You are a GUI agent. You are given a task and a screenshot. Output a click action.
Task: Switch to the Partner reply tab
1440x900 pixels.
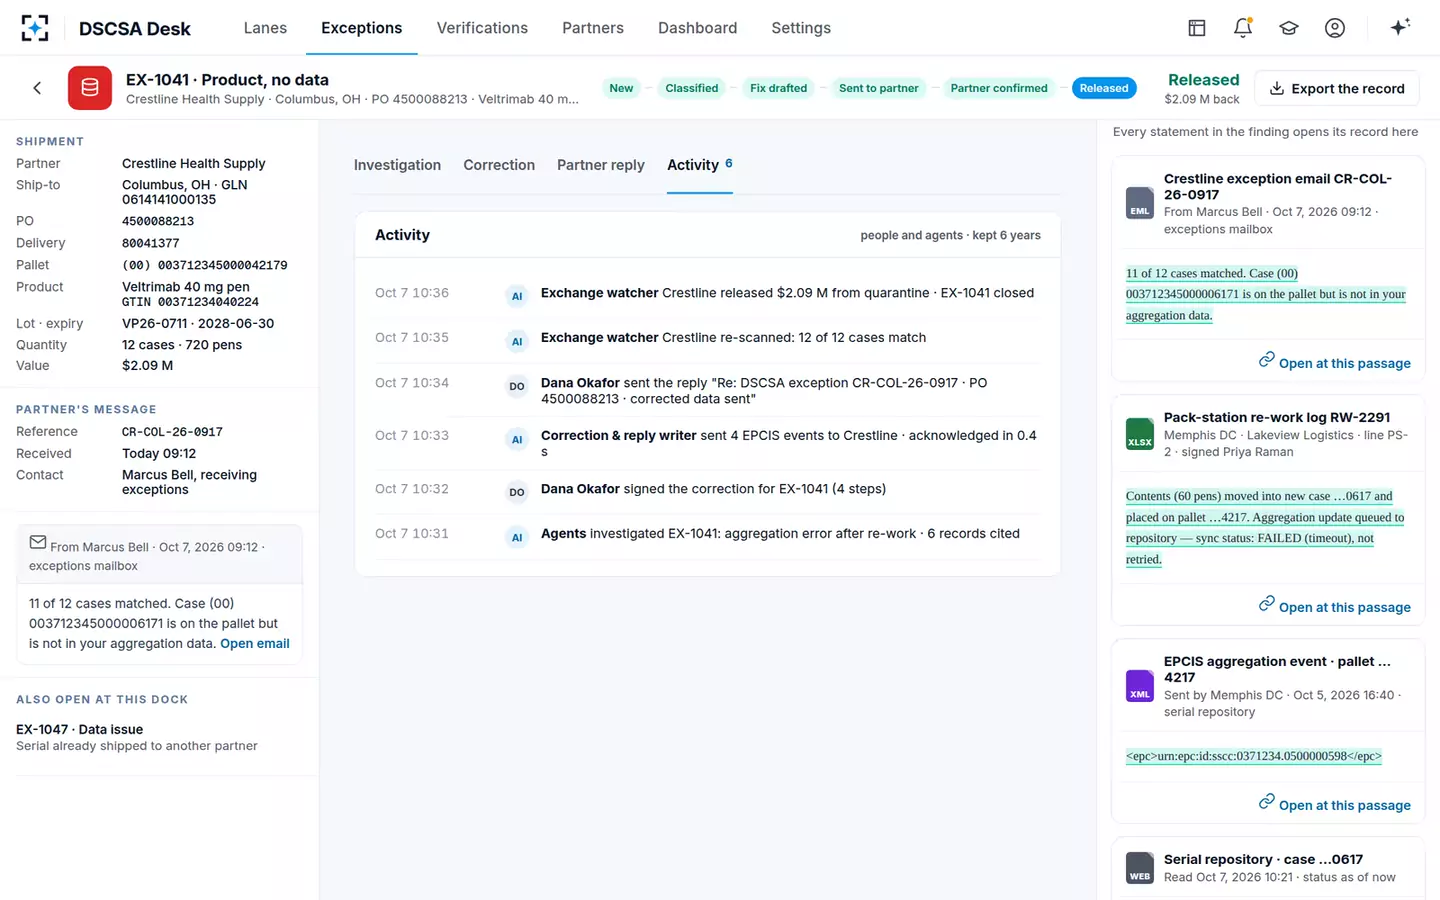click(601, 165)
